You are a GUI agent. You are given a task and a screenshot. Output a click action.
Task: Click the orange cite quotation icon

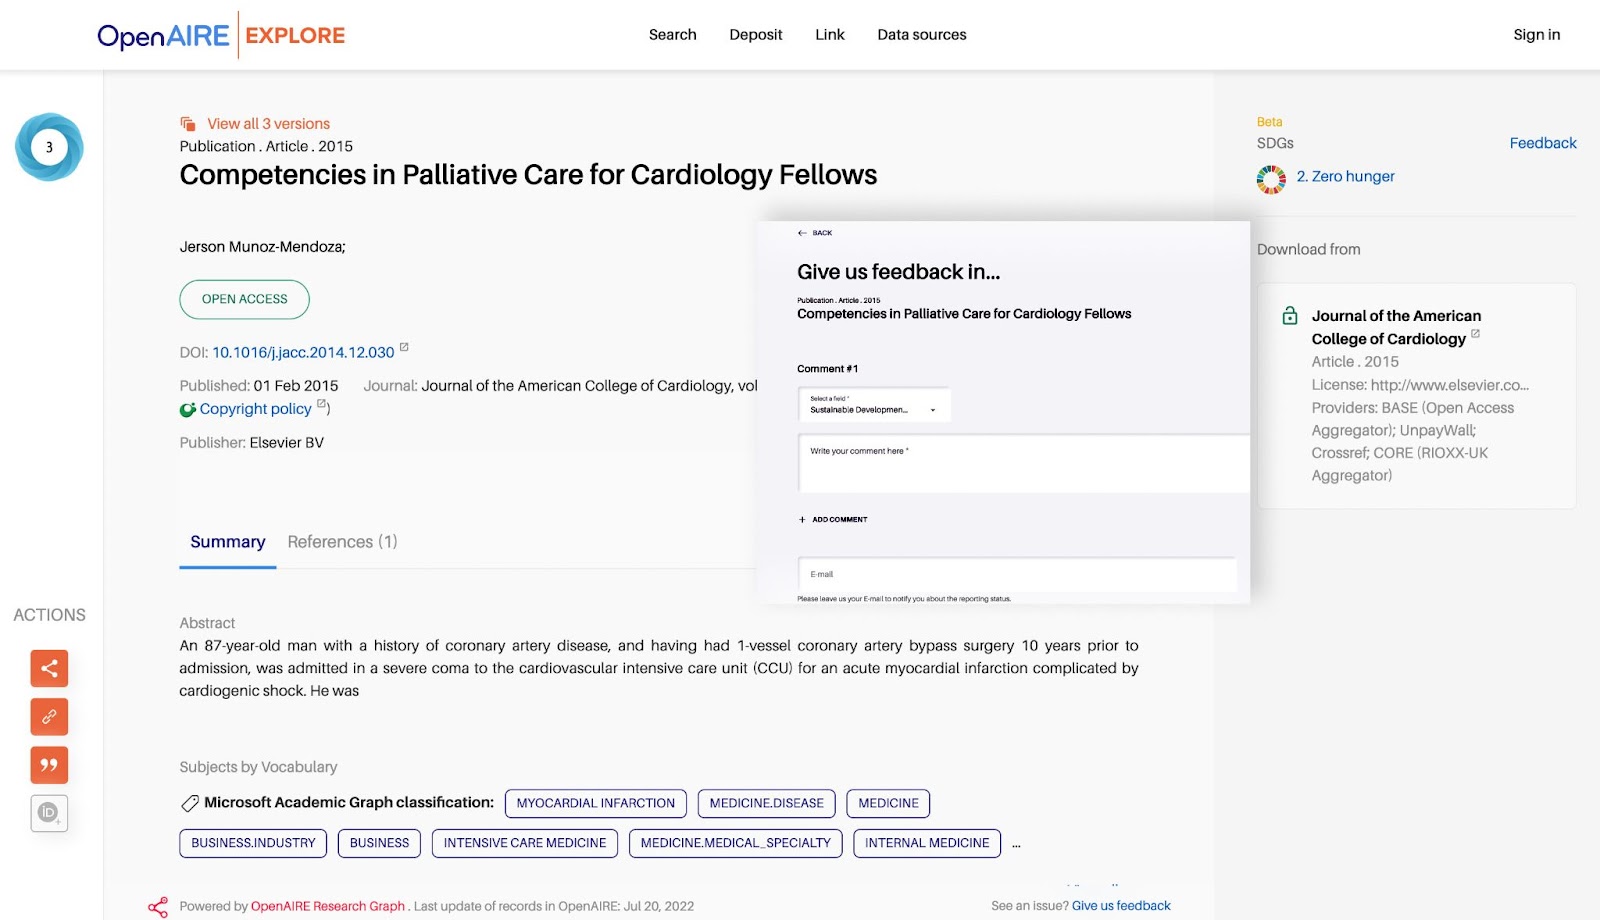click(x=49, y=765)
